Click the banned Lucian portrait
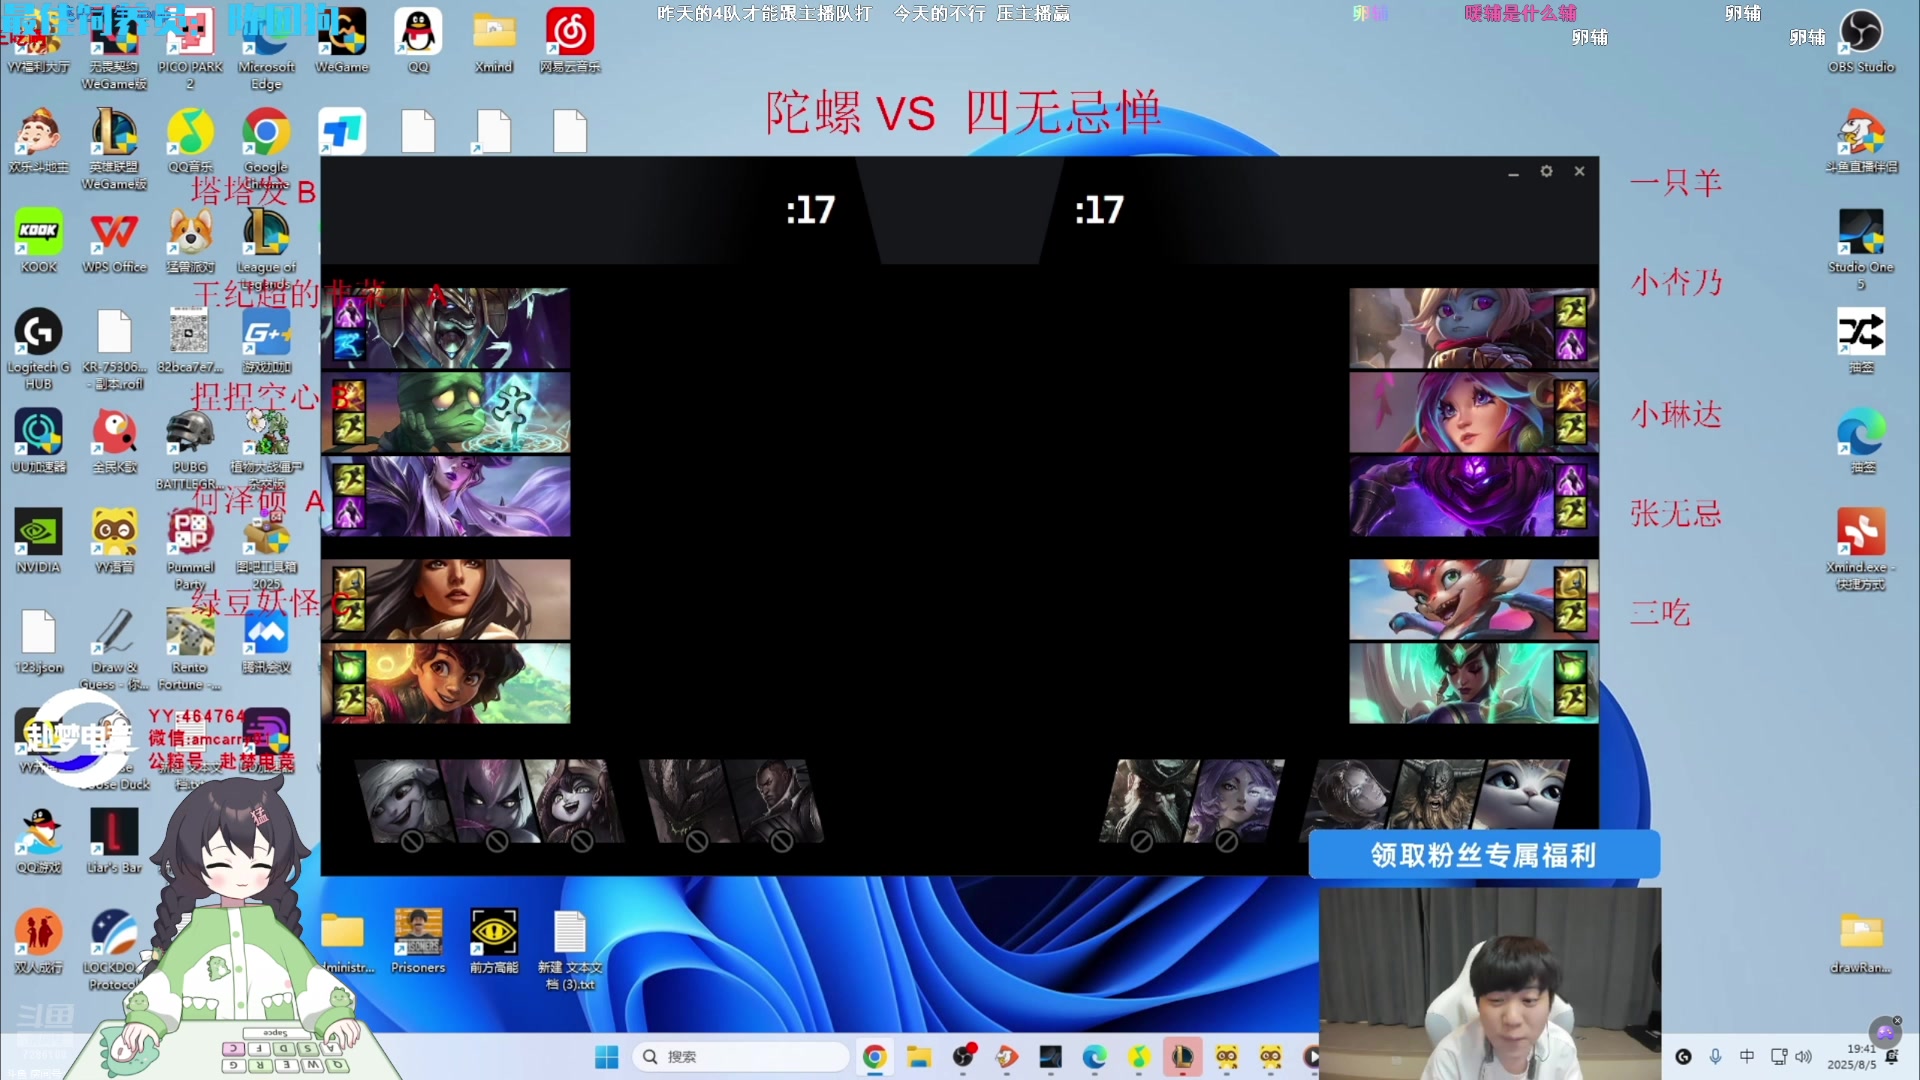 click(774, 801)
